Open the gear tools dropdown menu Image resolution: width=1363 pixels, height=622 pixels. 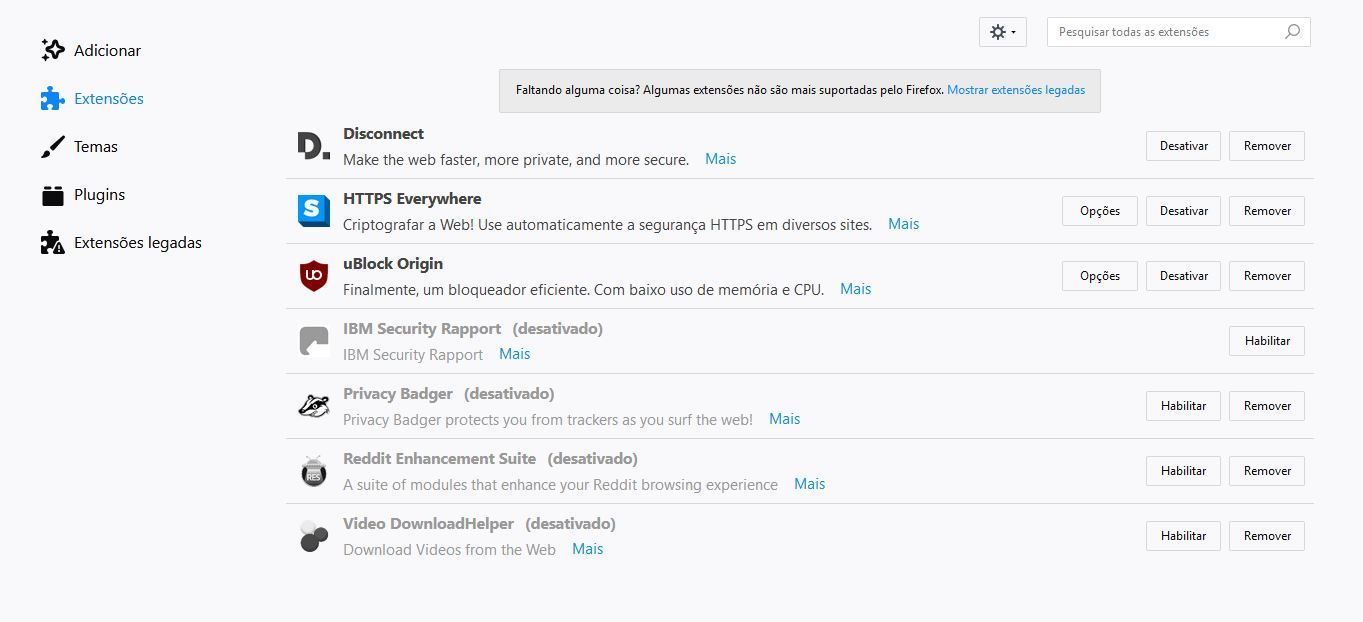point(1002,32)
